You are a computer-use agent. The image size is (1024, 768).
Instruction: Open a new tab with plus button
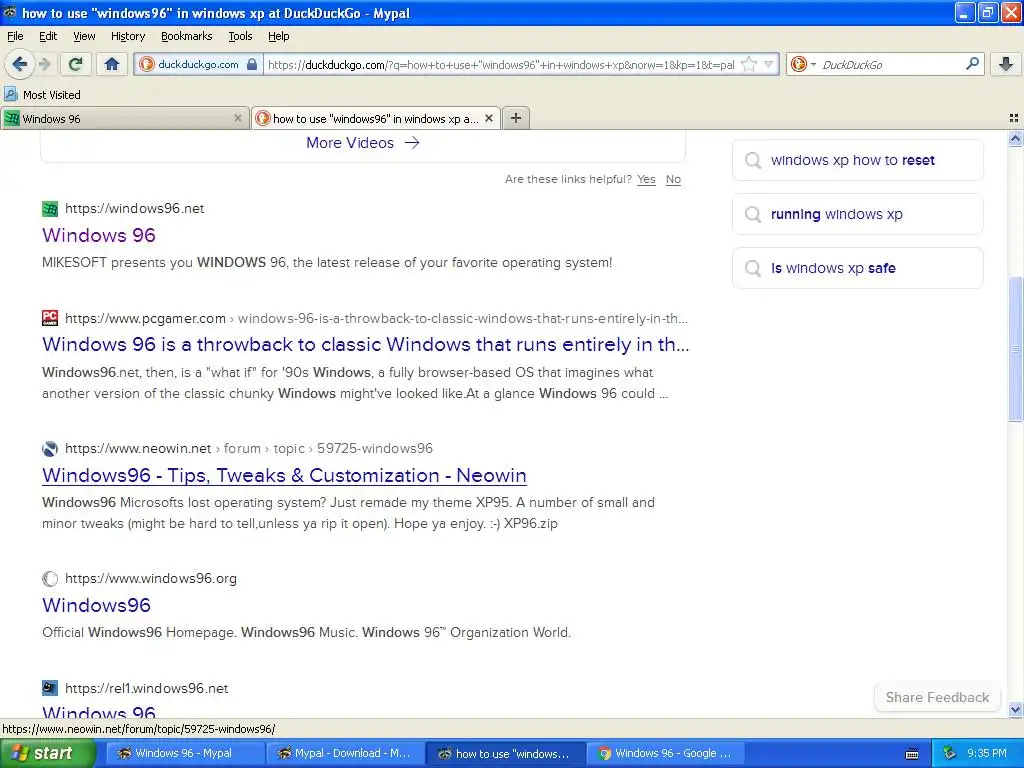(516, 118)
